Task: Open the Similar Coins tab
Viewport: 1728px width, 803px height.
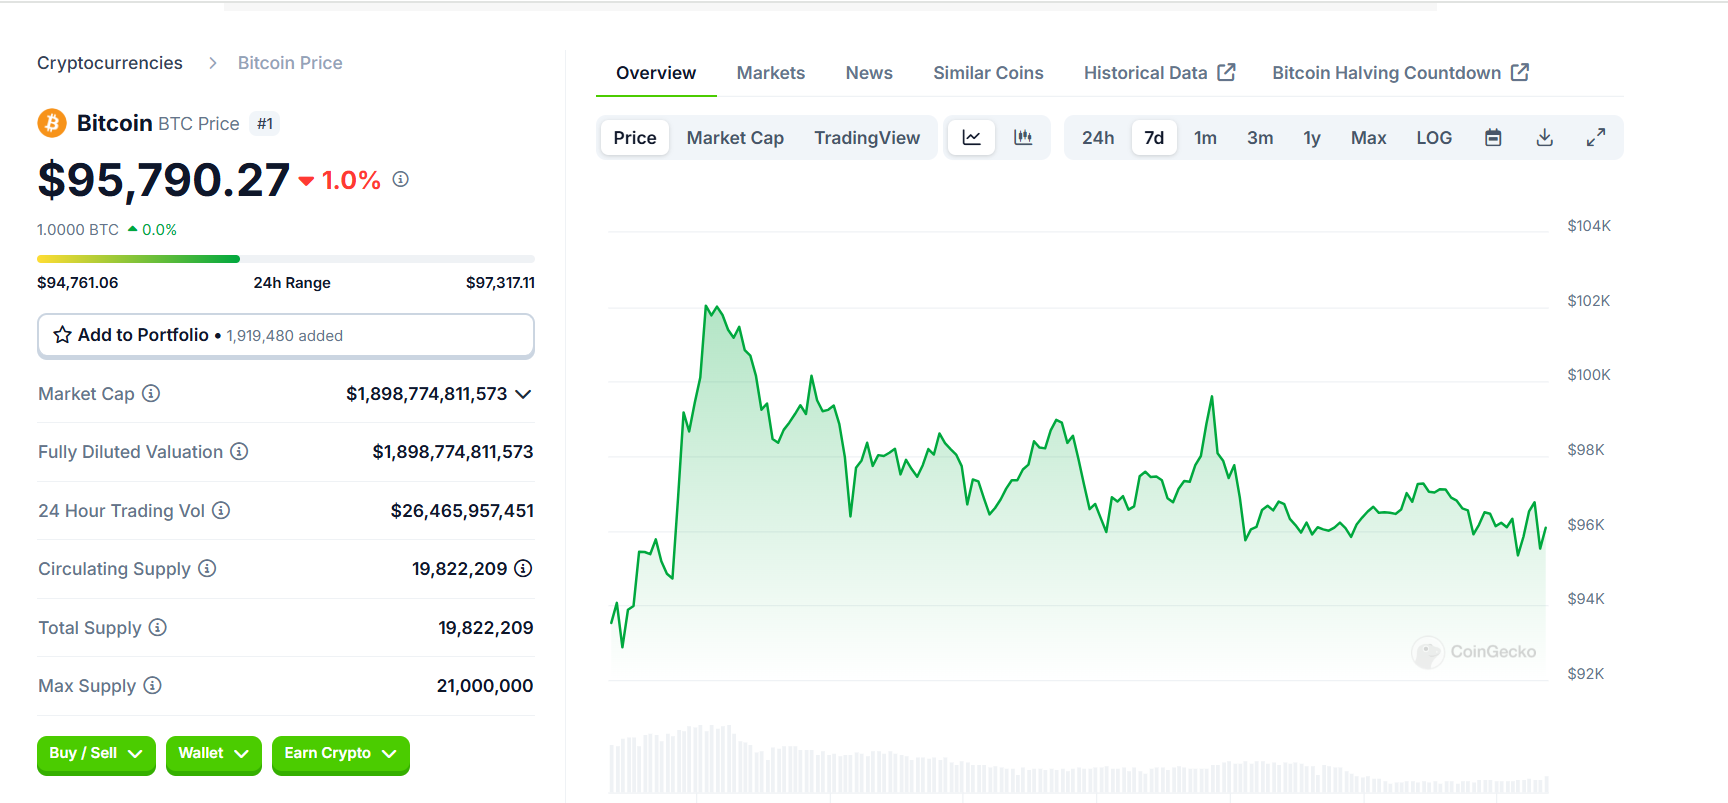Action: click(x=988, y=73)
